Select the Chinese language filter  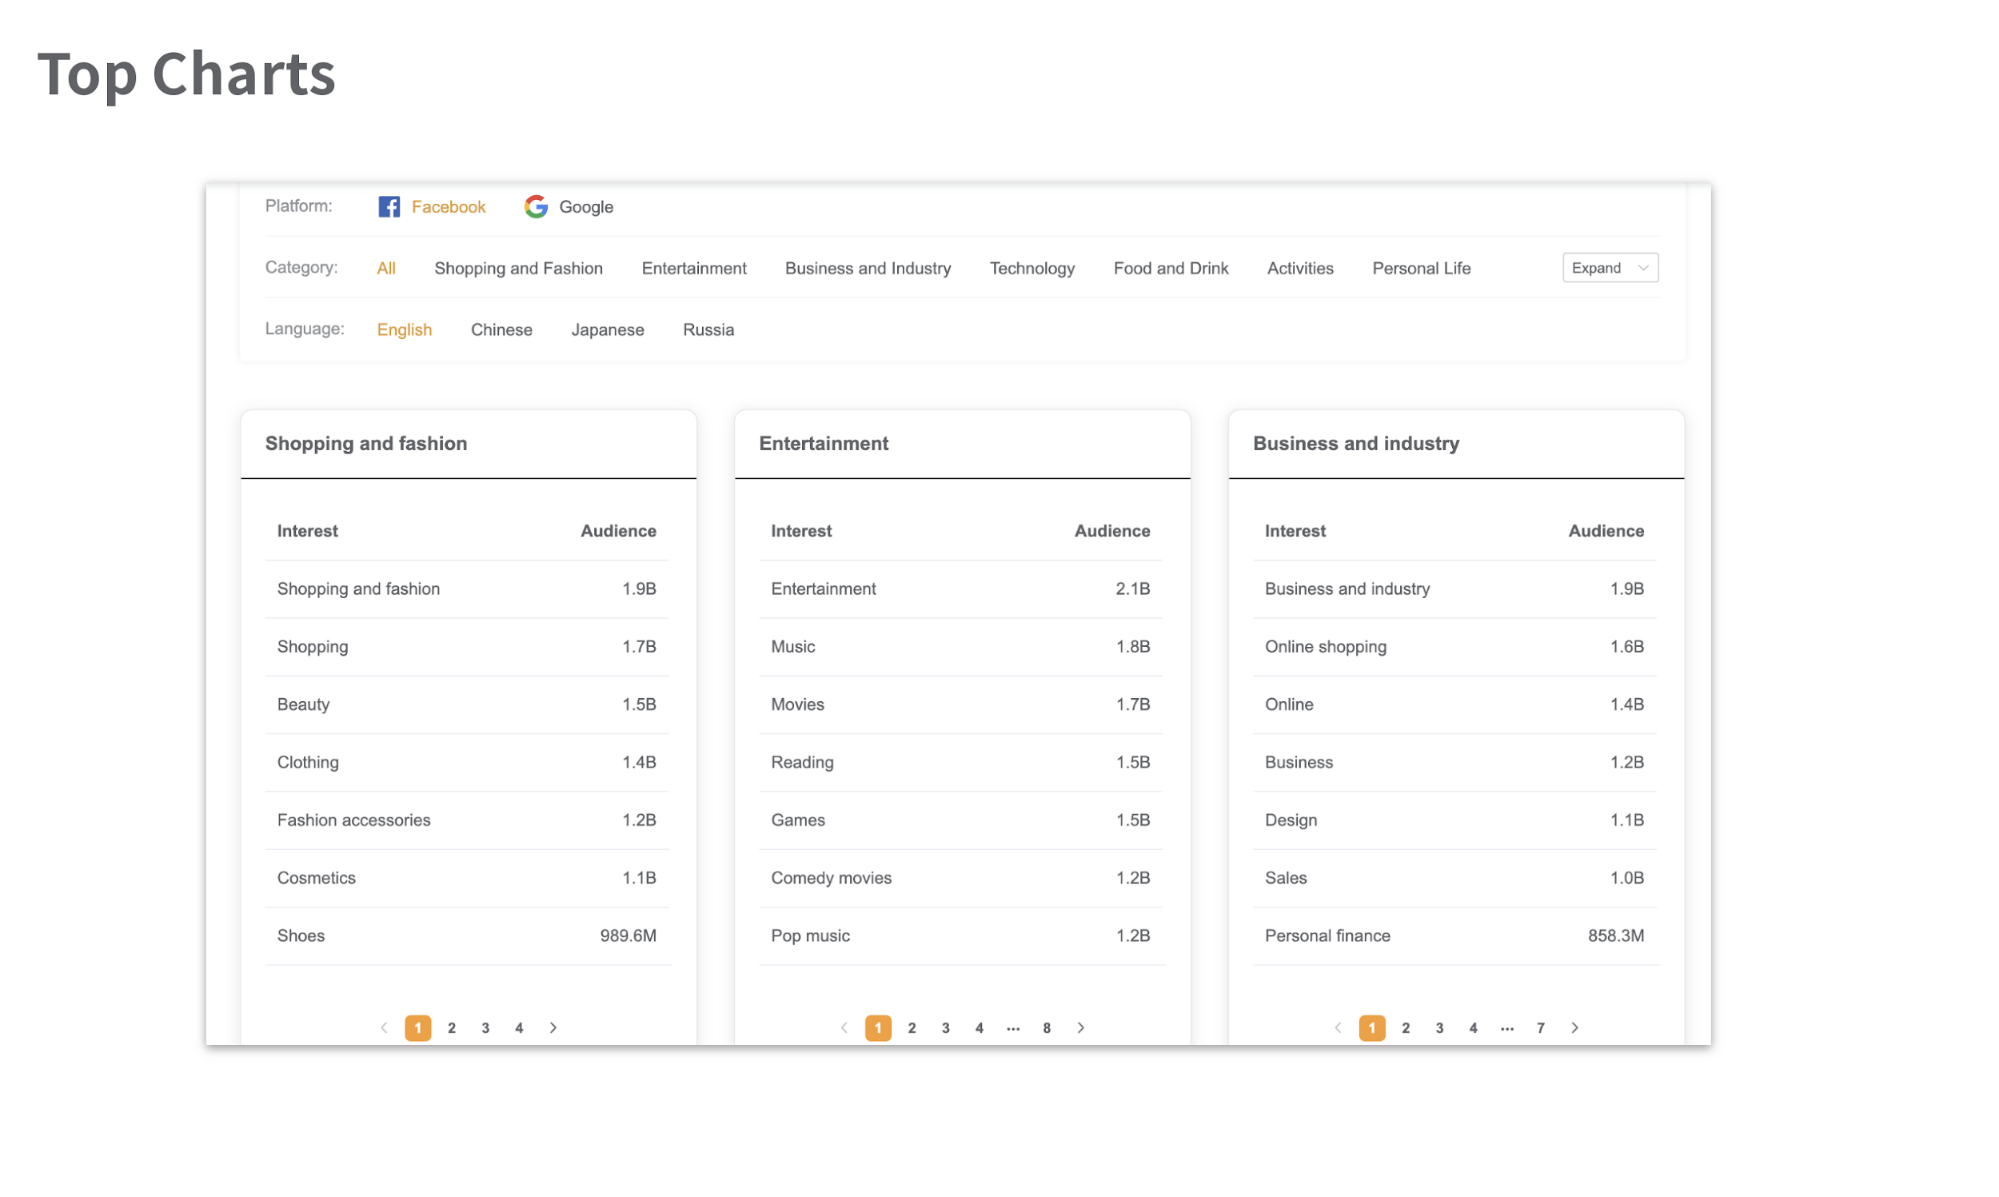[x=501, y=329]
